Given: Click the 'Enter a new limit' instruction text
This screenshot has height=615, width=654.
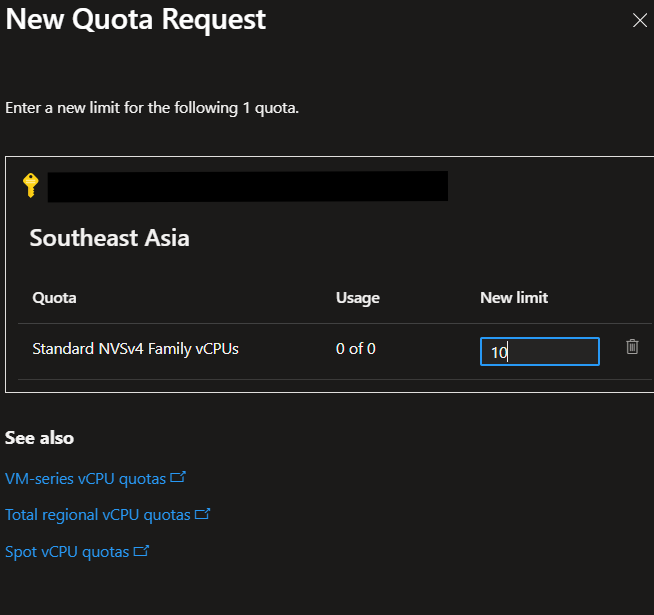Looking at the screenshot, I should (x=152, y=107).
